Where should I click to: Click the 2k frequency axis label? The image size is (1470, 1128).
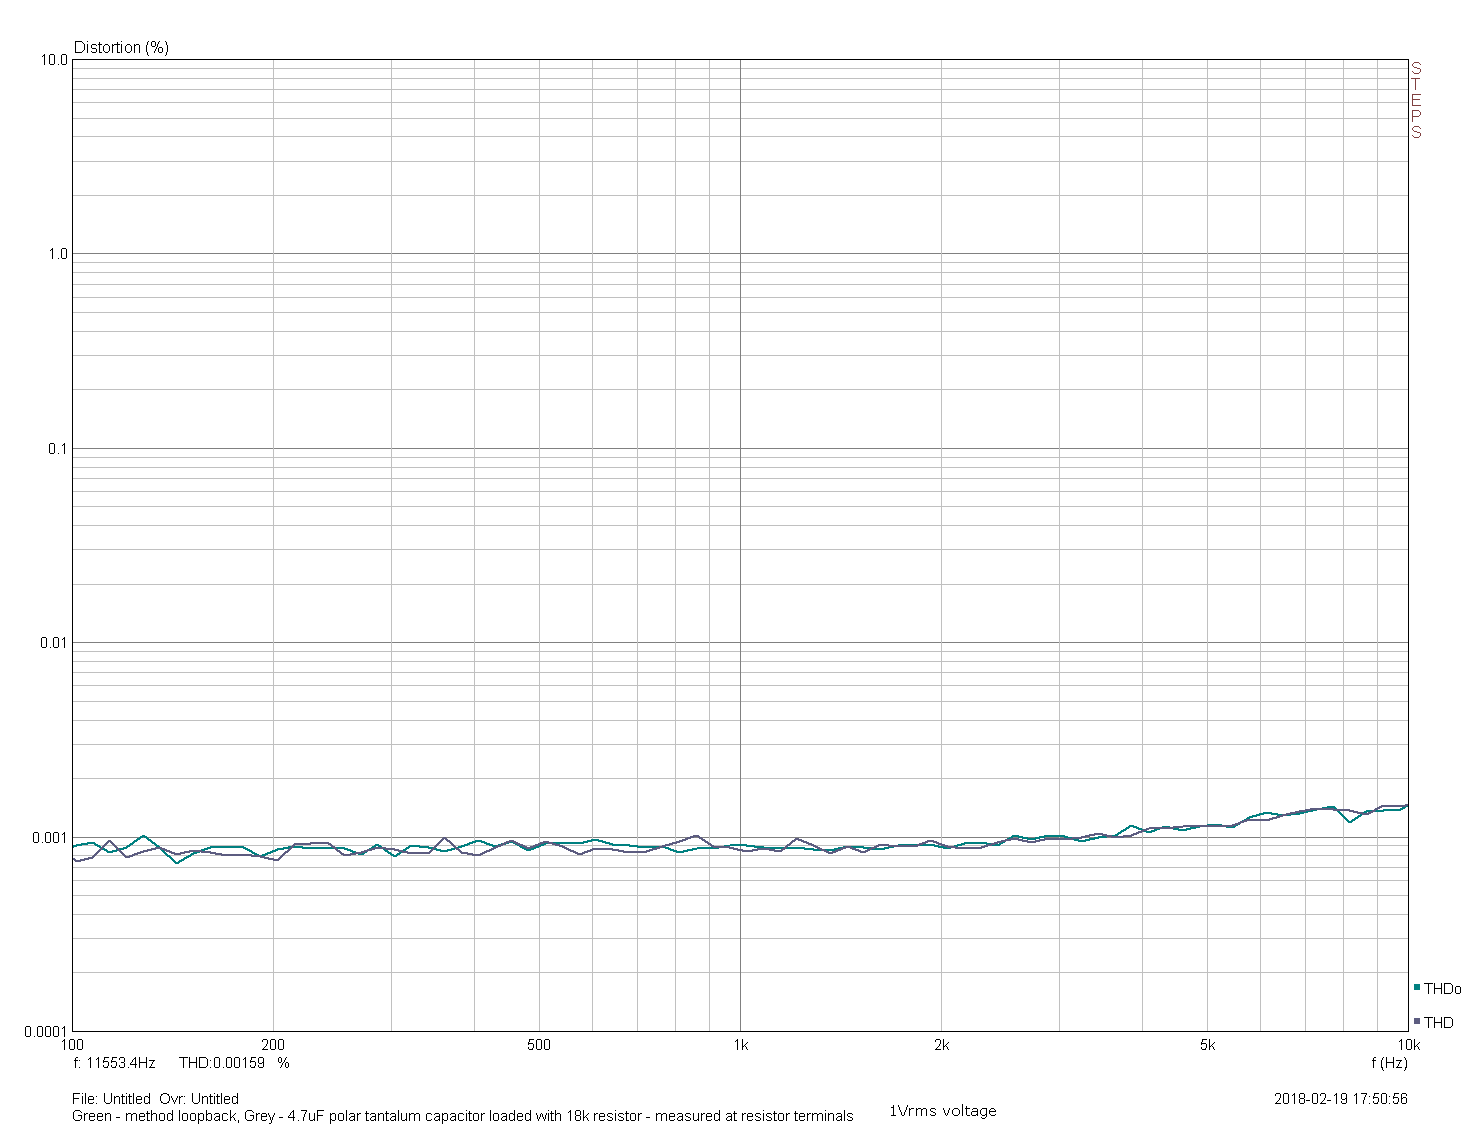coord(941,1045)
